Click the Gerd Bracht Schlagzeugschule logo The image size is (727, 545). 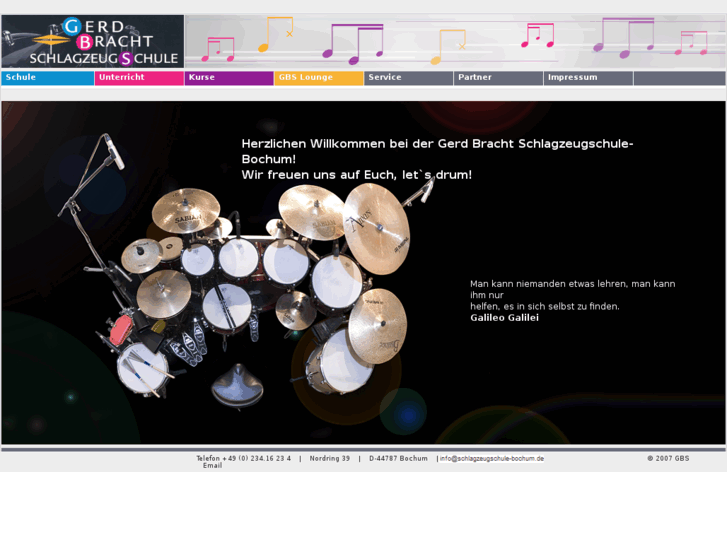point(93,41)
